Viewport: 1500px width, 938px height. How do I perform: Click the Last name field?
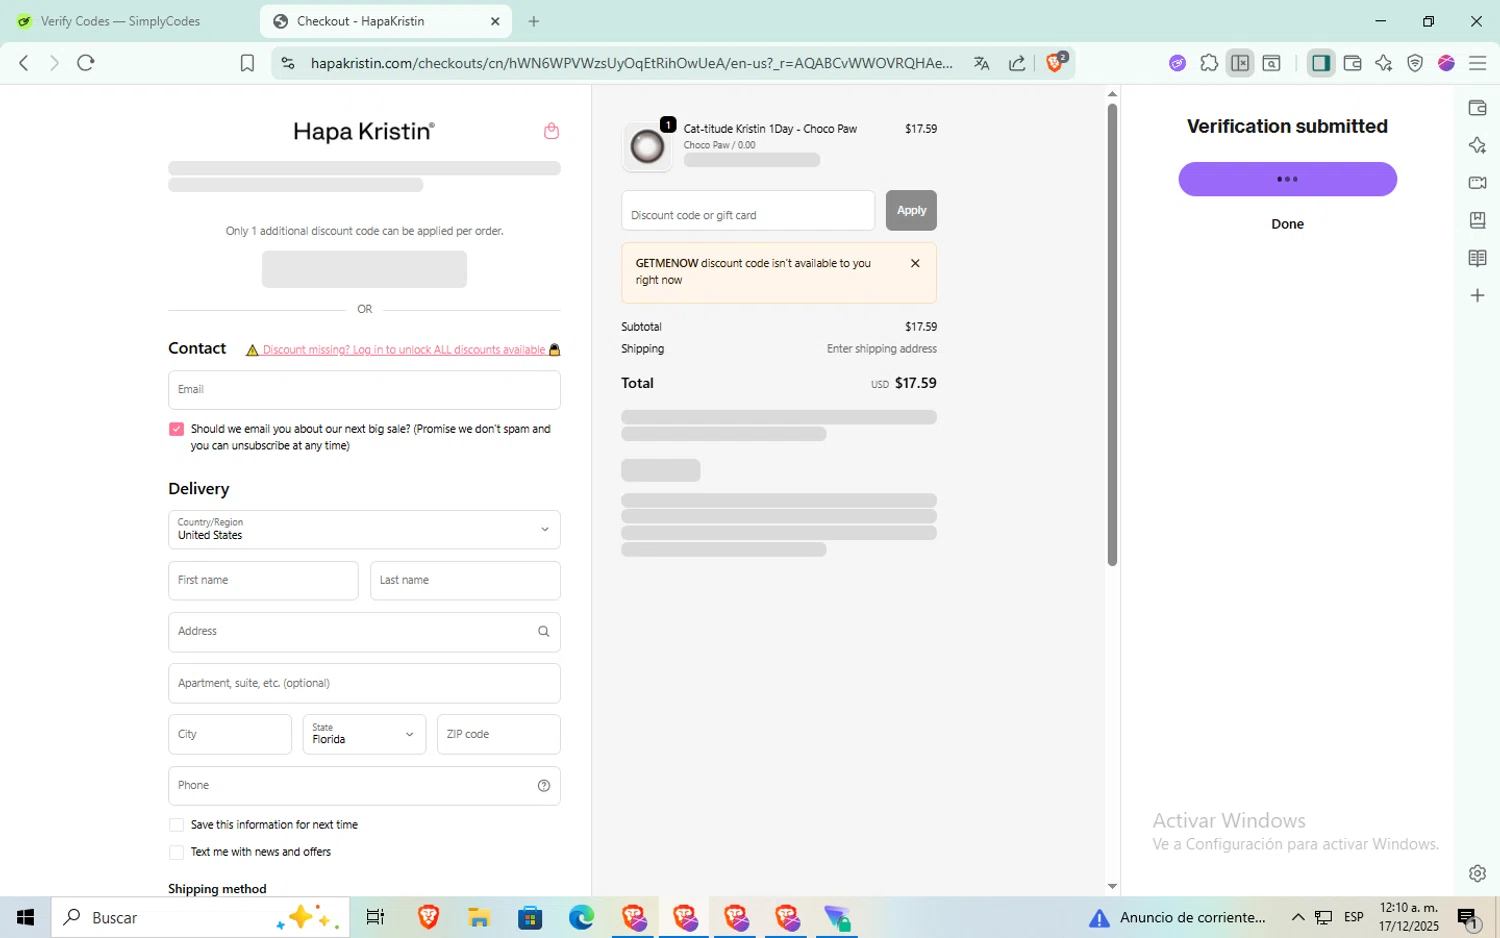[465, 580]
